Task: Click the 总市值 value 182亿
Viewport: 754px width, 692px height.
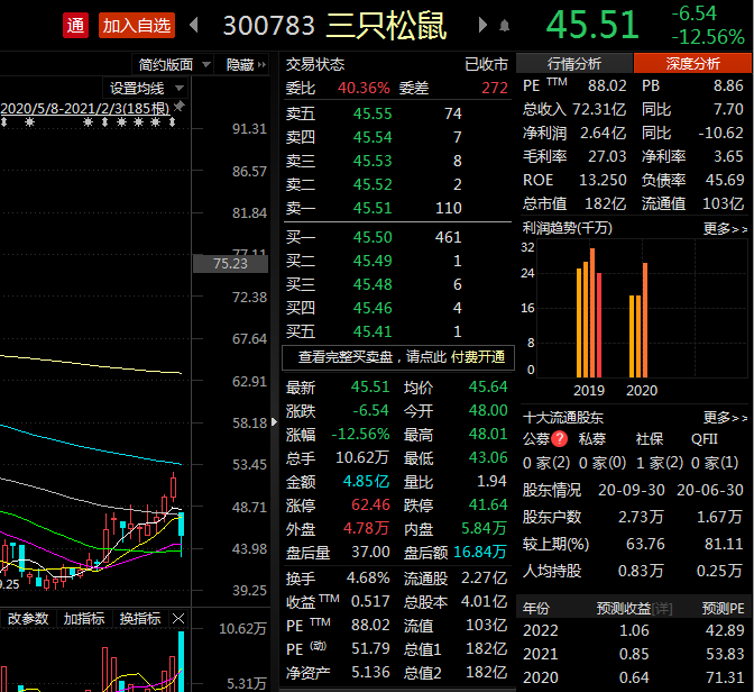Action: point(605,203)
